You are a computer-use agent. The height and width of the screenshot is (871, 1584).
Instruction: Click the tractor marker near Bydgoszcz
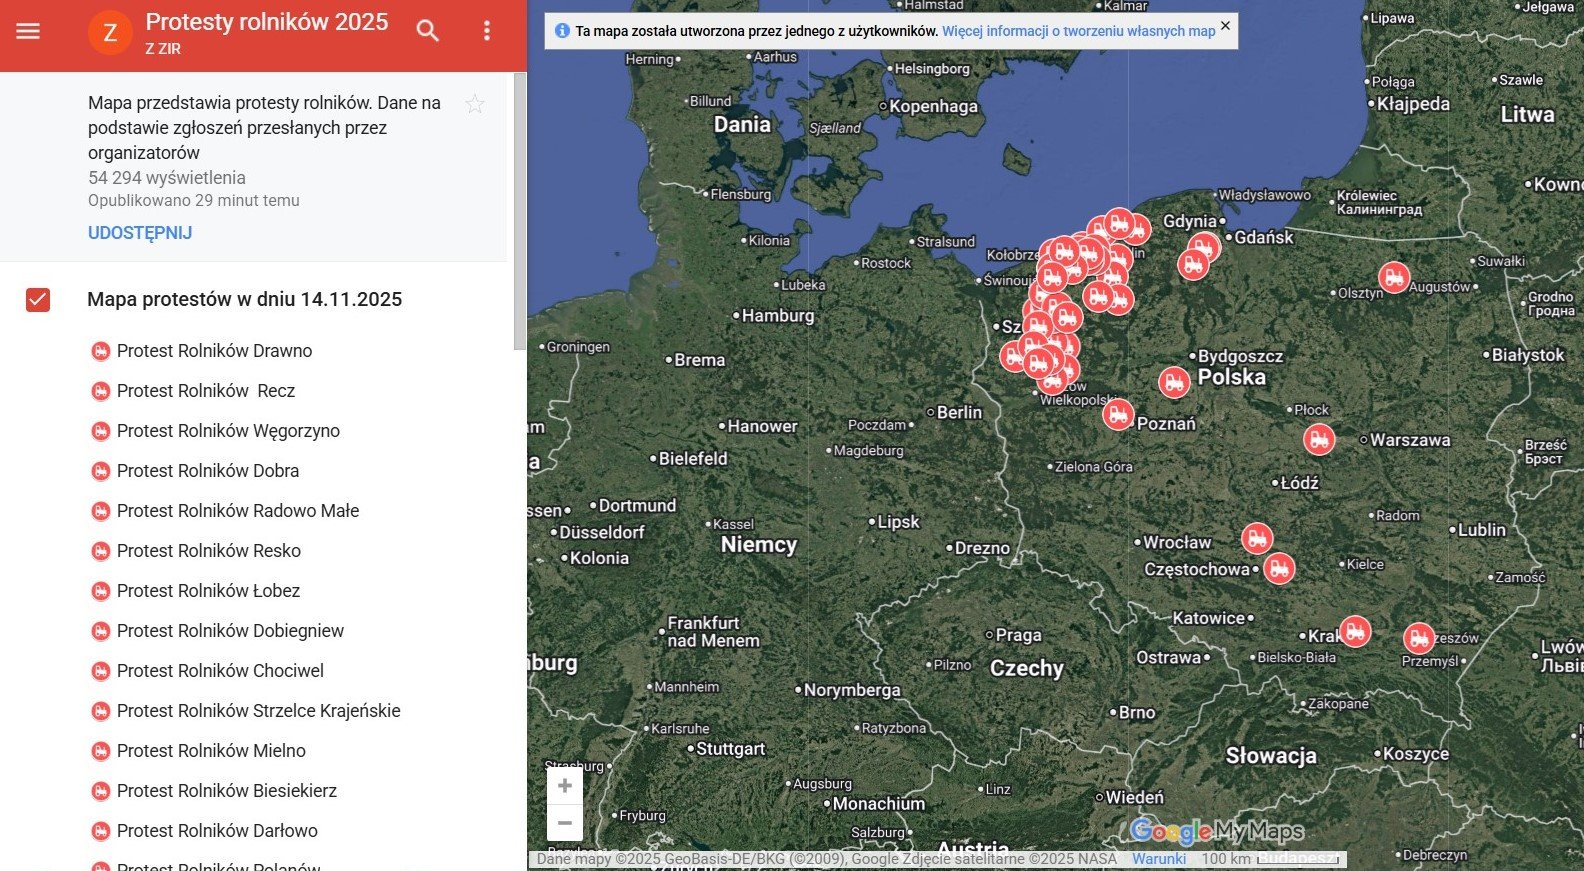click(x=1174, y=381)
